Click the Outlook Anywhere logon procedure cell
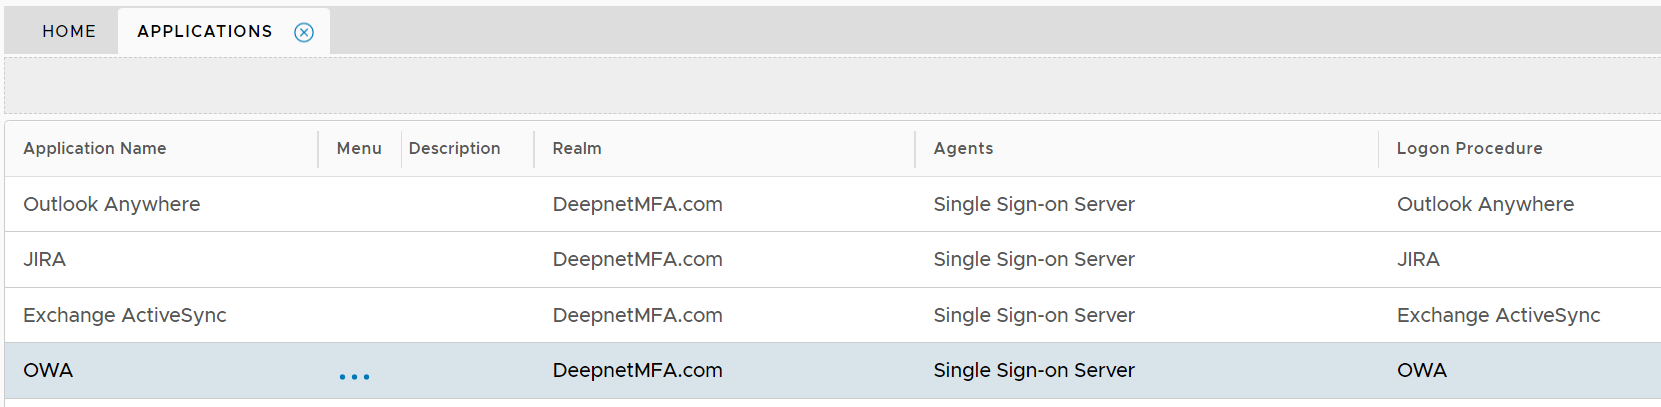 point(1485,204)
